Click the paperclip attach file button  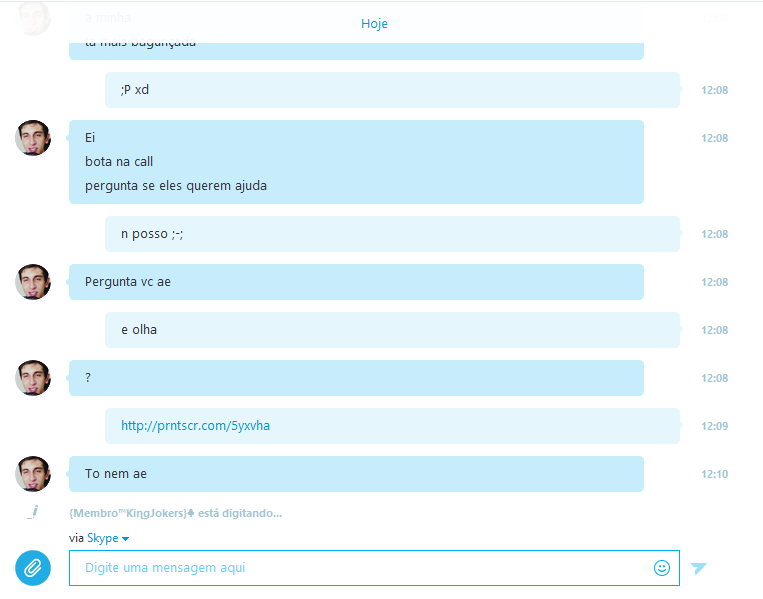pos(33,568)
